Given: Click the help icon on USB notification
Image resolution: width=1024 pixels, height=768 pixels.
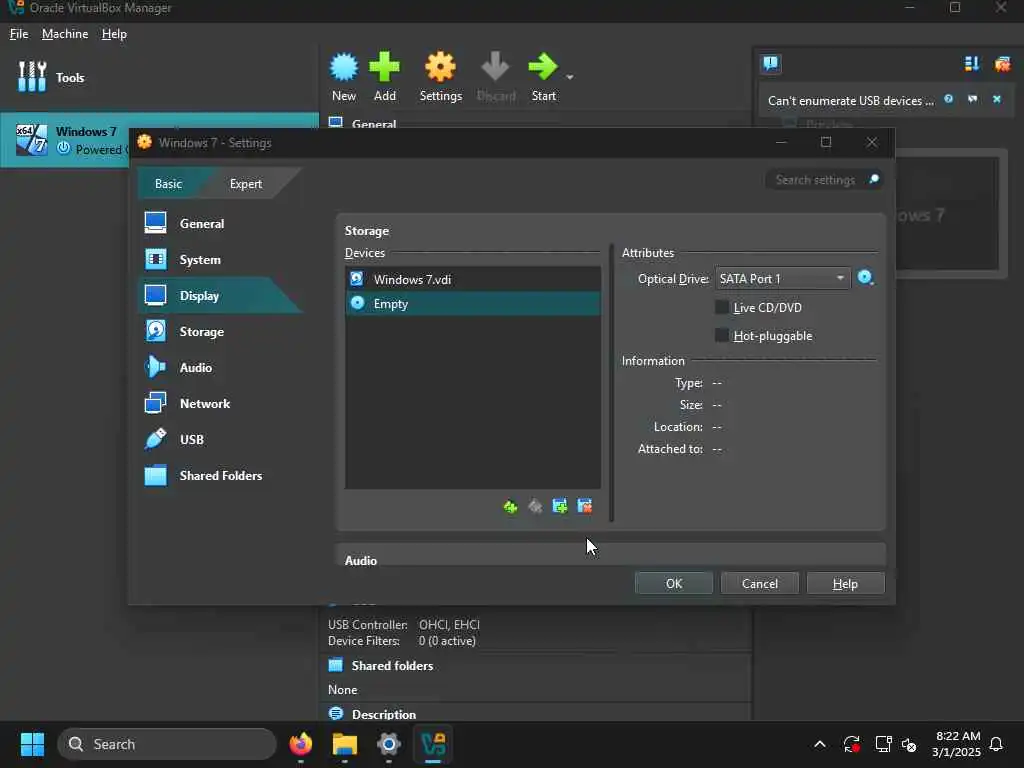Looking at the screenshot, I should pyautogui.click(x=948, y=99).
